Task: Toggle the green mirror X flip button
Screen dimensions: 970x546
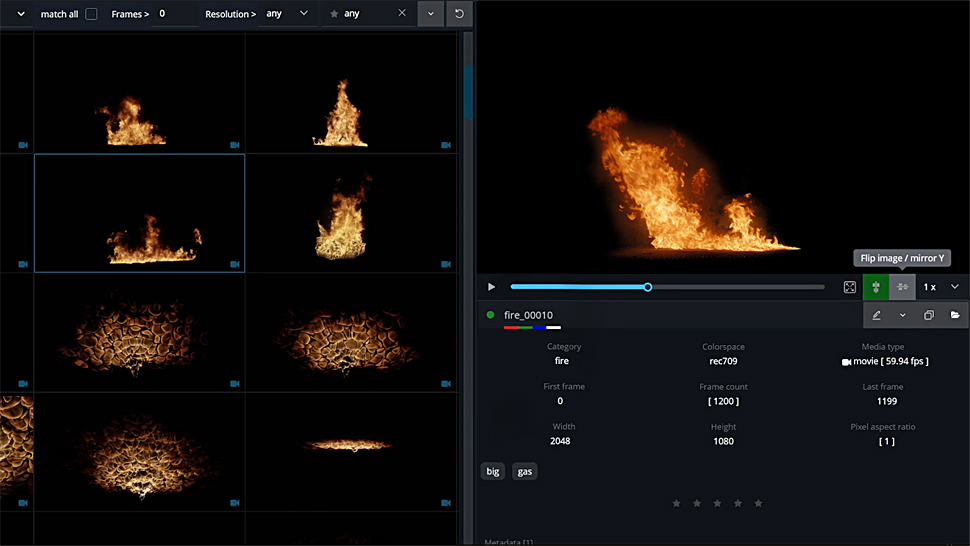Action: point(876,287)
